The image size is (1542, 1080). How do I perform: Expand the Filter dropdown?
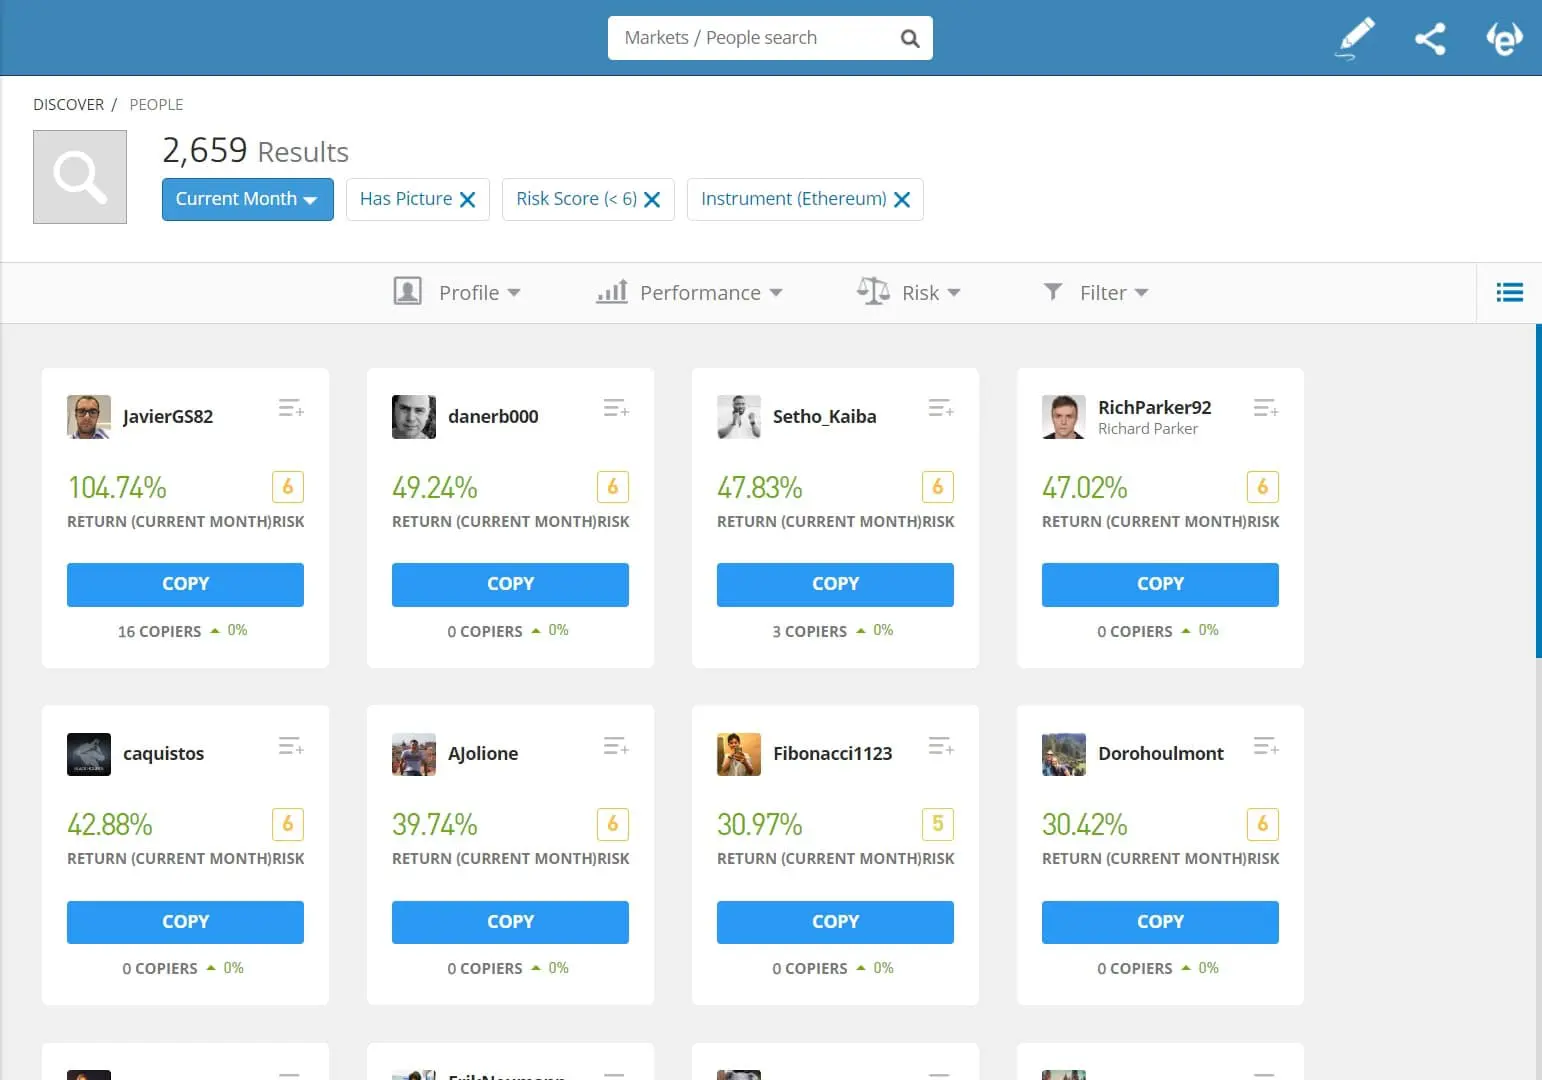pyautogui.click(x=1097, y=292)
